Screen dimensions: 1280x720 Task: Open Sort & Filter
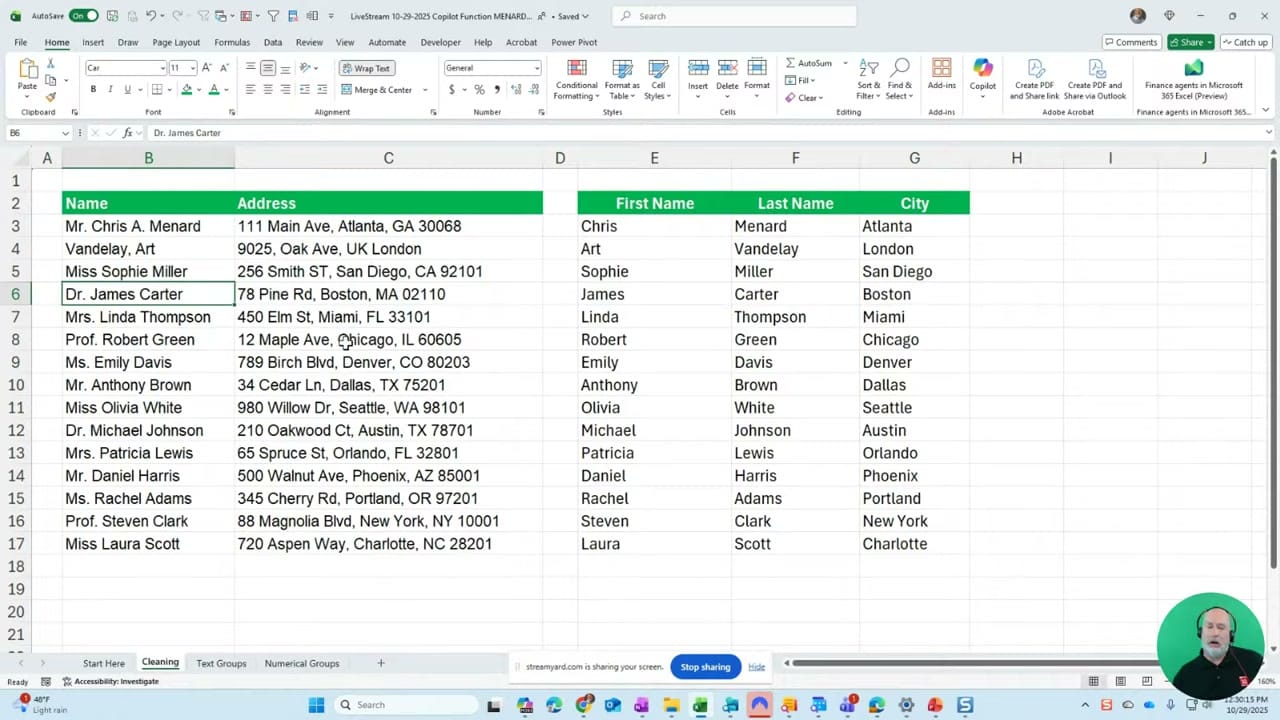click(867, 80)
